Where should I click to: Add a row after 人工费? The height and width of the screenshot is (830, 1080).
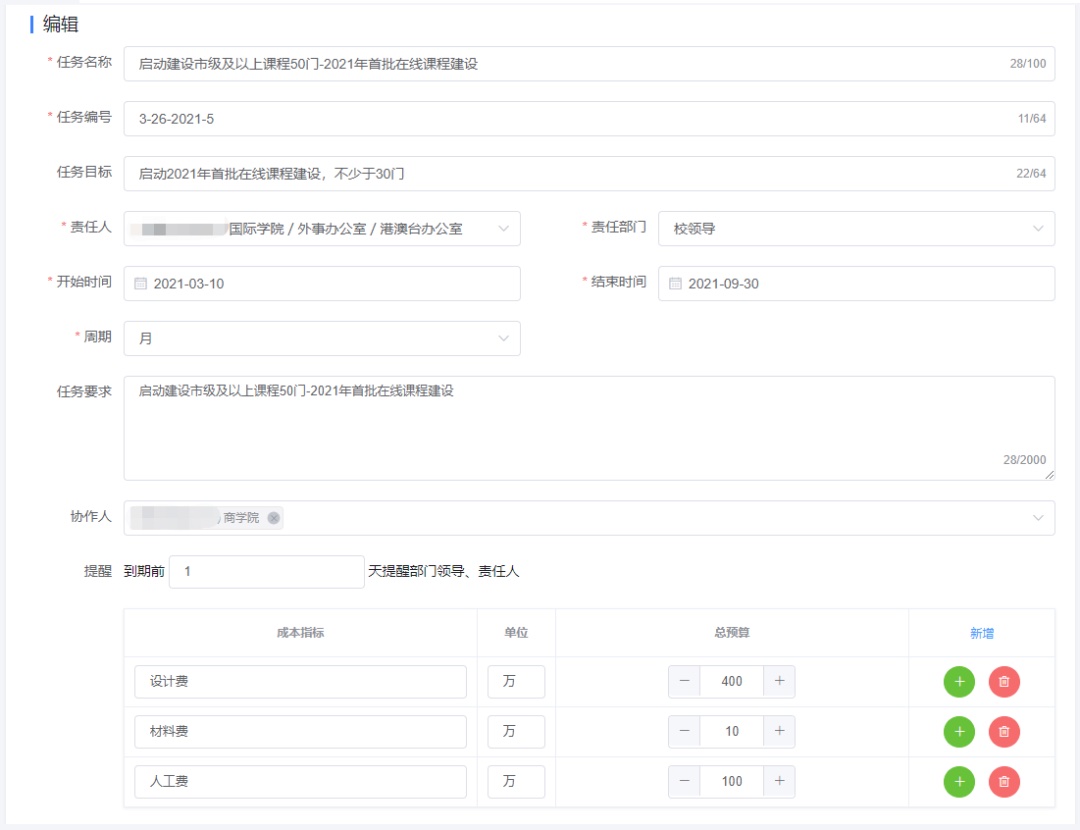click(959, 782)
